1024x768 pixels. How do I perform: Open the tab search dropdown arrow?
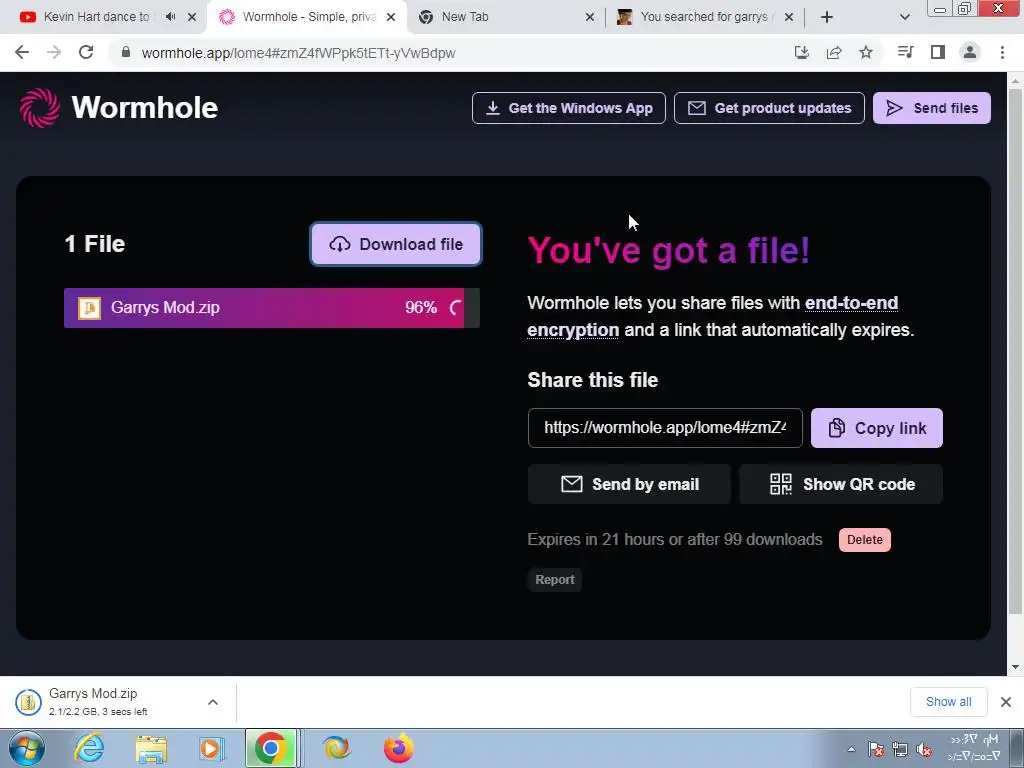coord(904,17)
